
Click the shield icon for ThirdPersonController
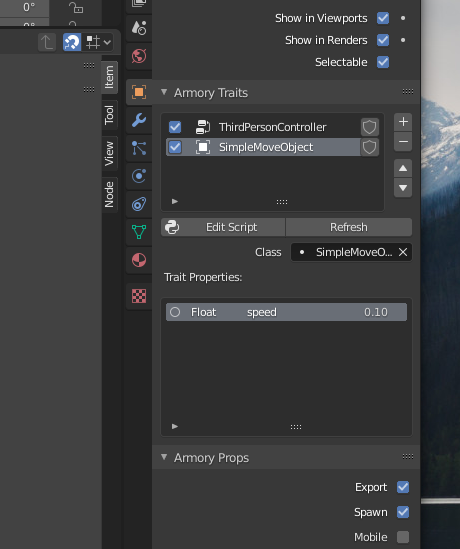369,127
